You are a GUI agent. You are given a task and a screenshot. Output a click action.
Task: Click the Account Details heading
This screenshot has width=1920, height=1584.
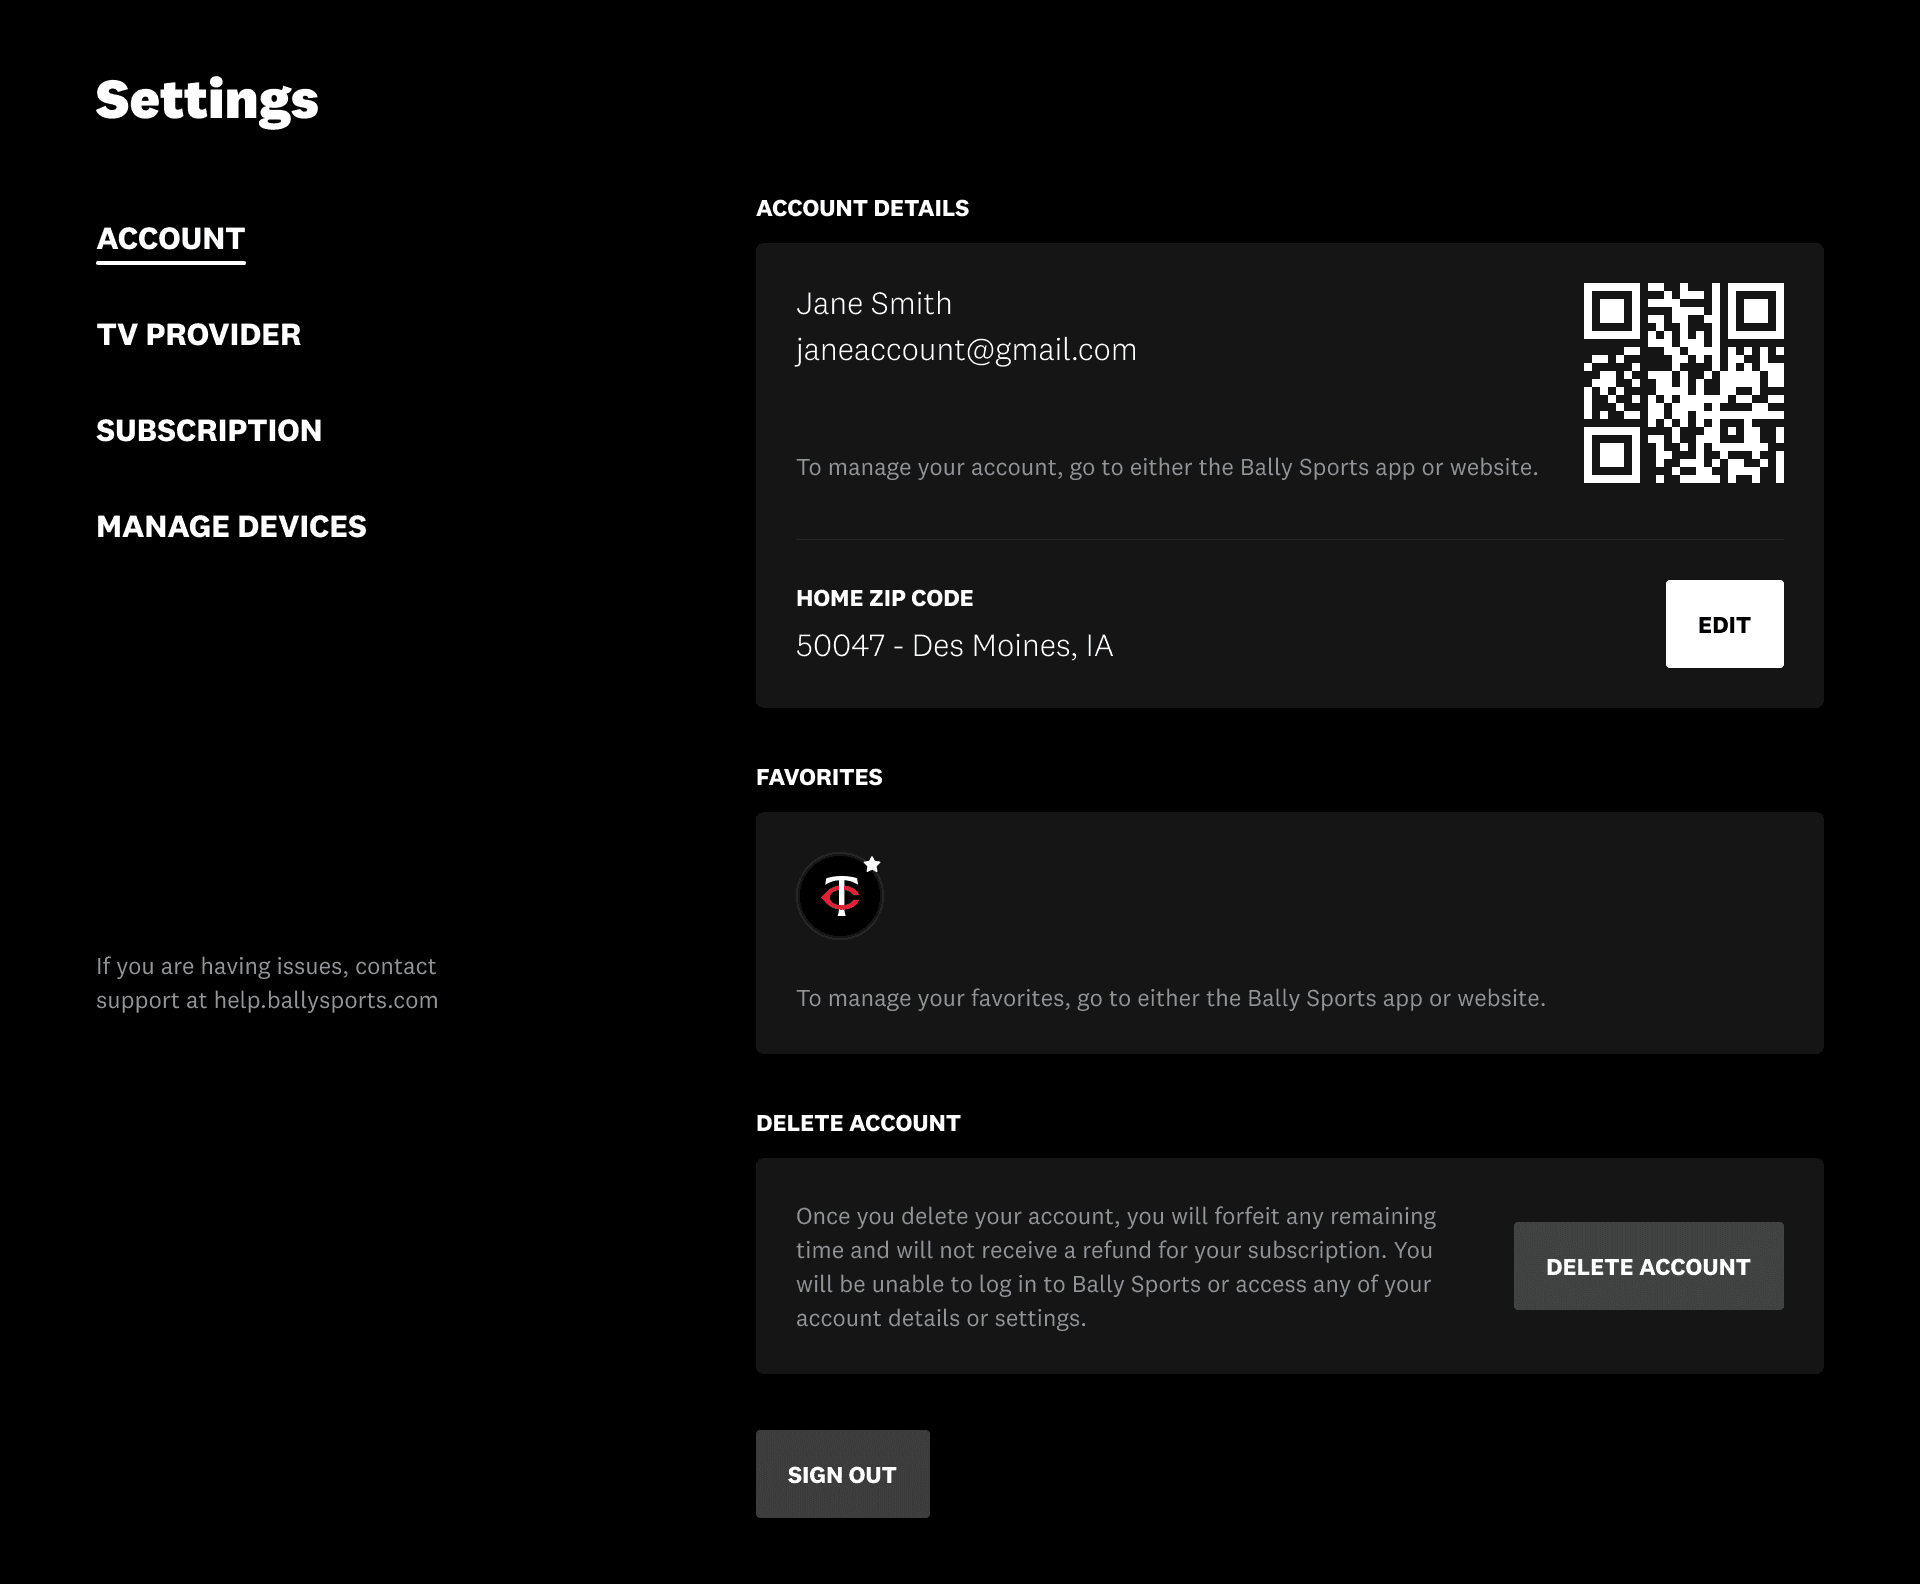click(x=862, y=209)
